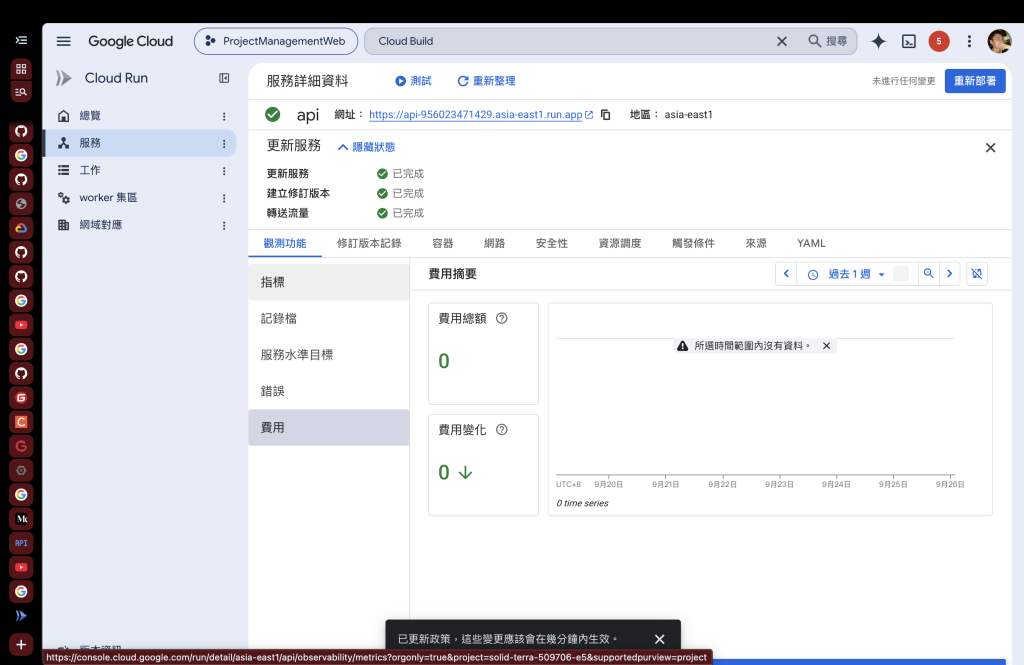Select 記錄檔 in observability menu
The image size is (1024, 665).
[x=328, y=318]
